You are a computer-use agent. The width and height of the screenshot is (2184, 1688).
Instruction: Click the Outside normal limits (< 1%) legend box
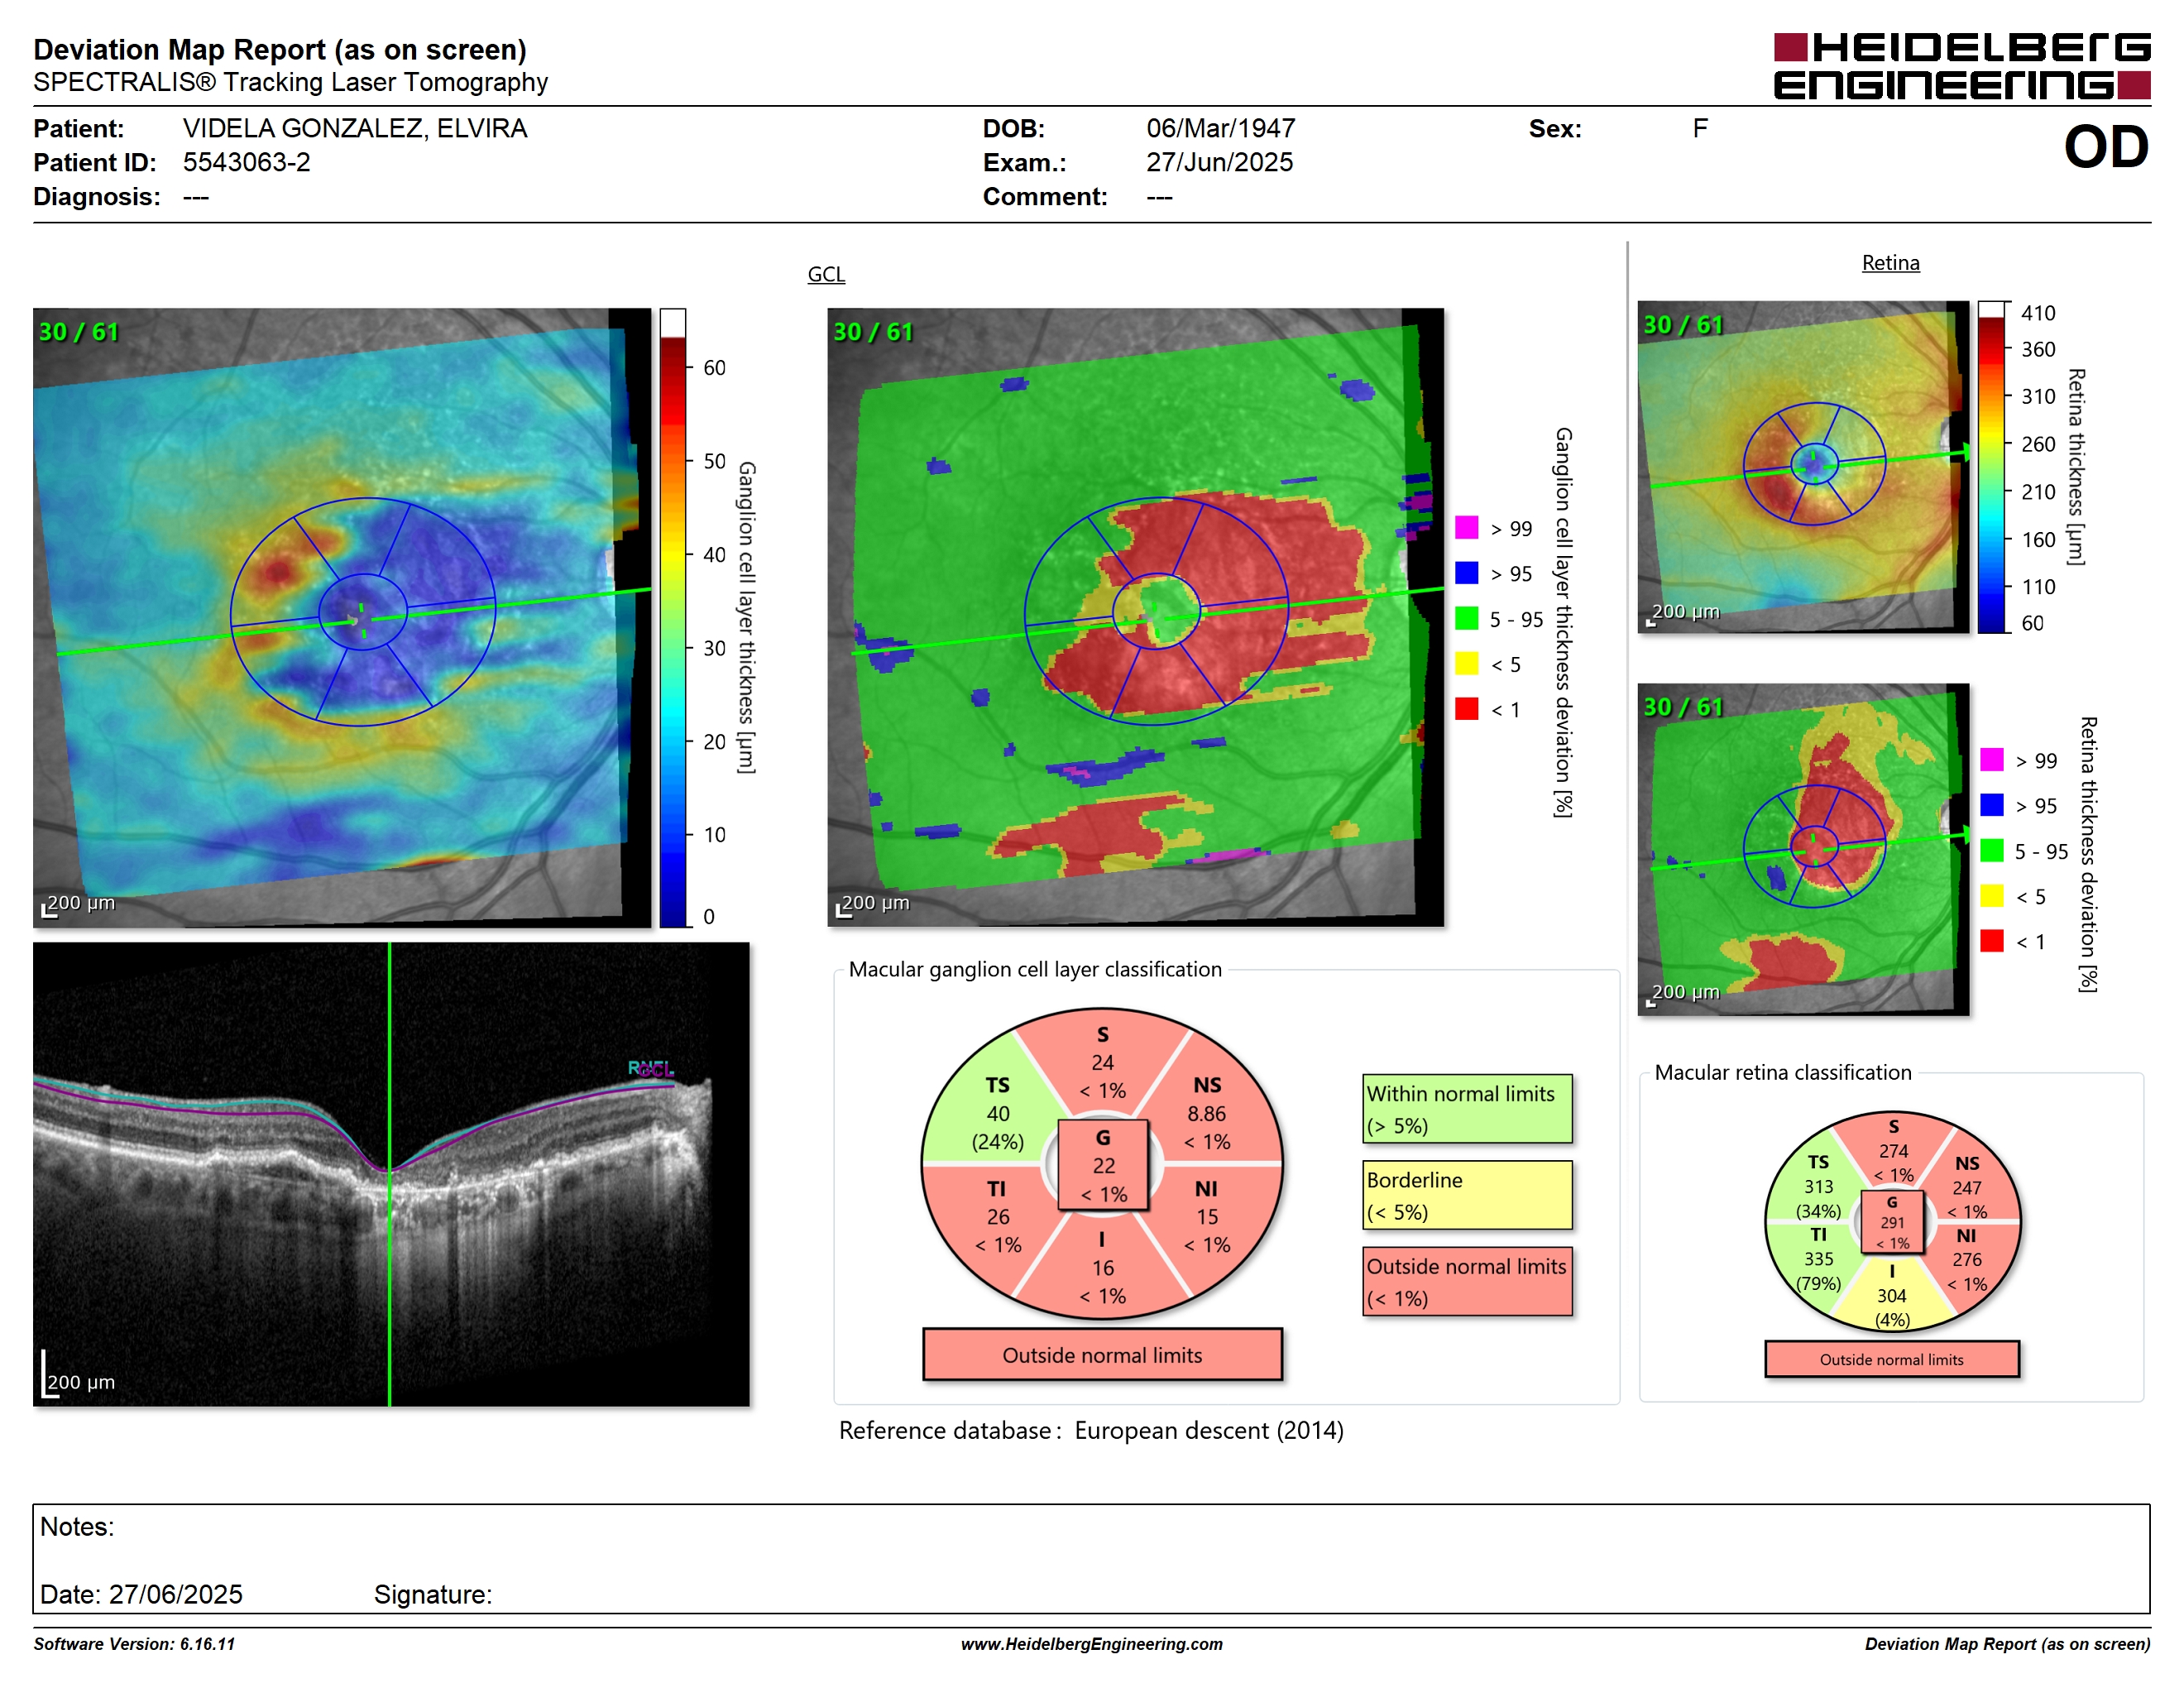pos(1467,1281)
